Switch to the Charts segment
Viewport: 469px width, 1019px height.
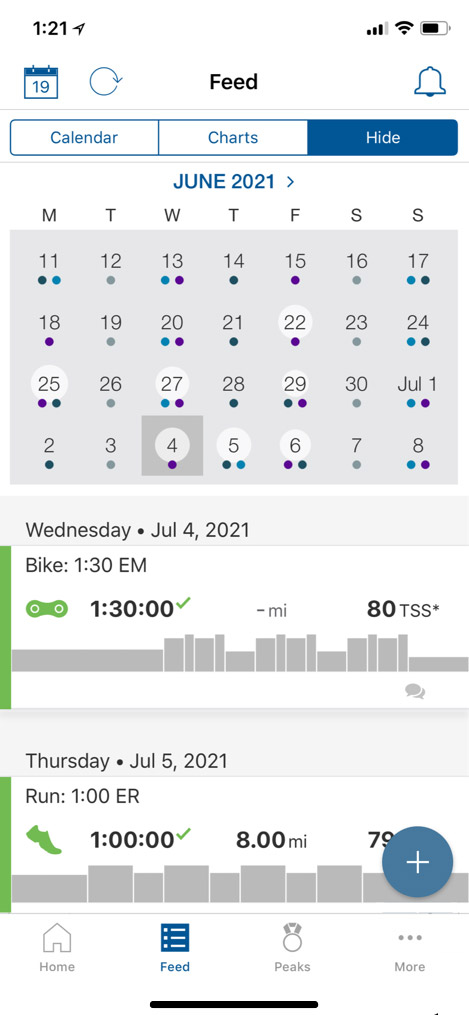pyautogui.click(x=233, y=138)
